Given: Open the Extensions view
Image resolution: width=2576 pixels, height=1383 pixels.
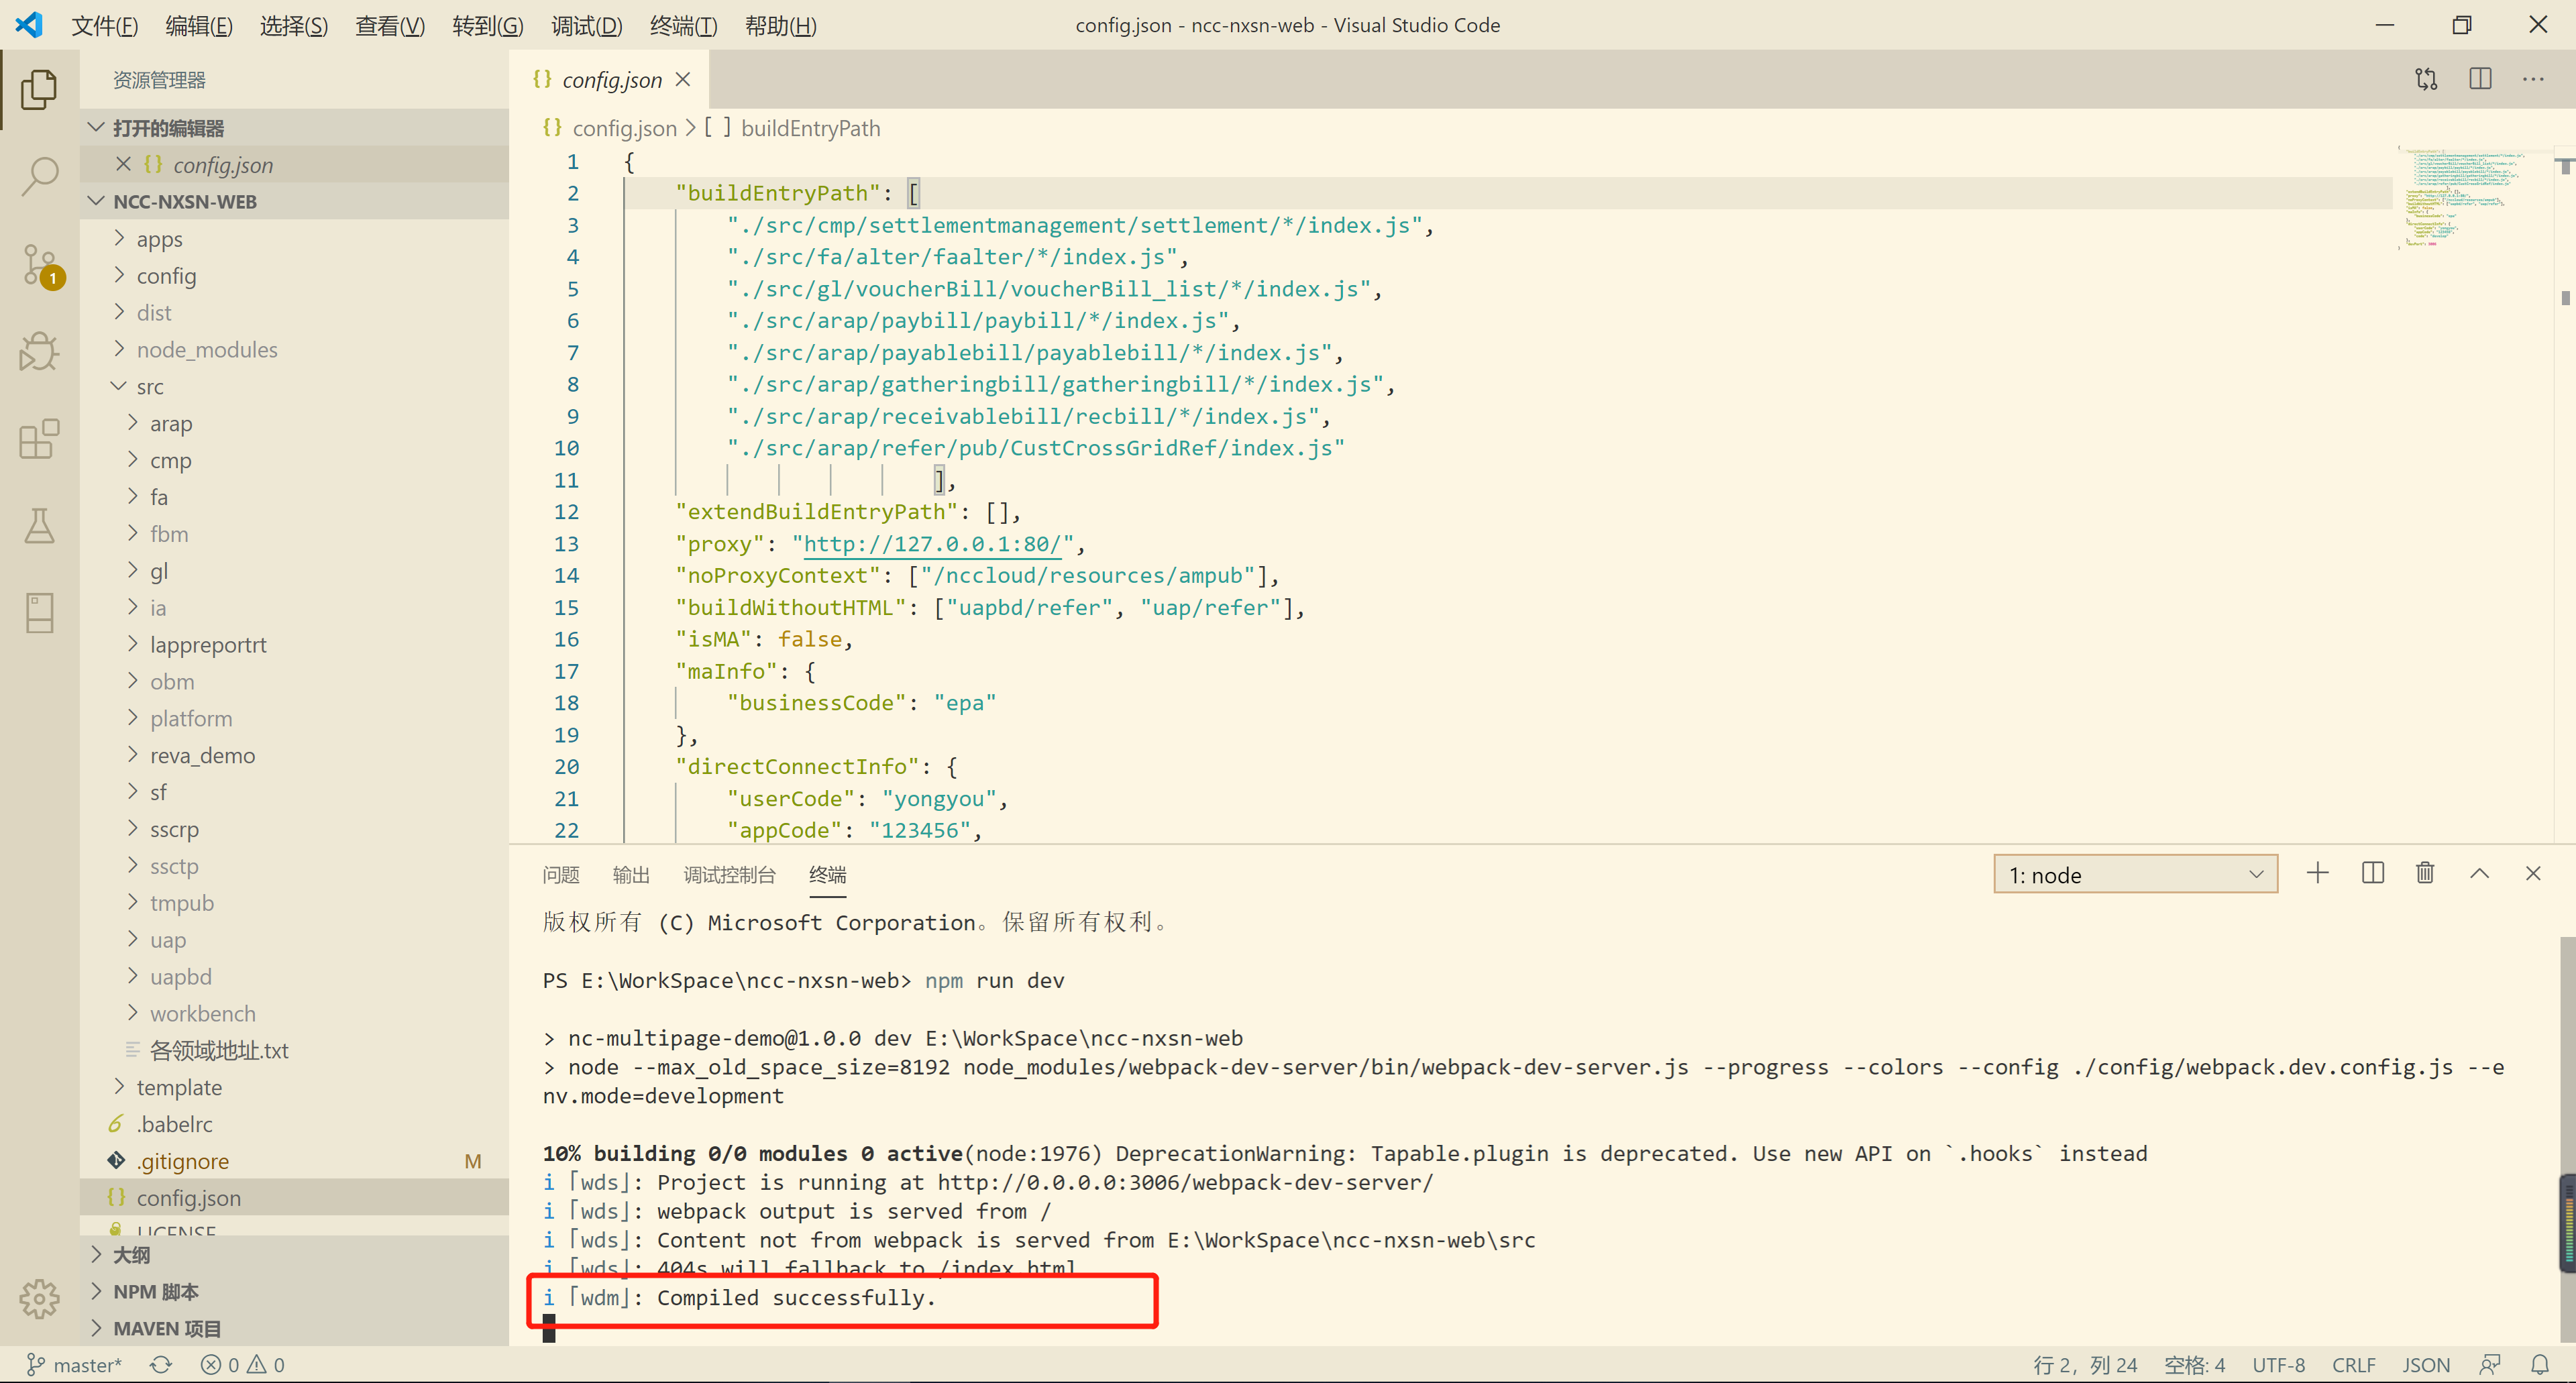Looking at the screenshot, I should pyautogui.click(x=39, y=439).
